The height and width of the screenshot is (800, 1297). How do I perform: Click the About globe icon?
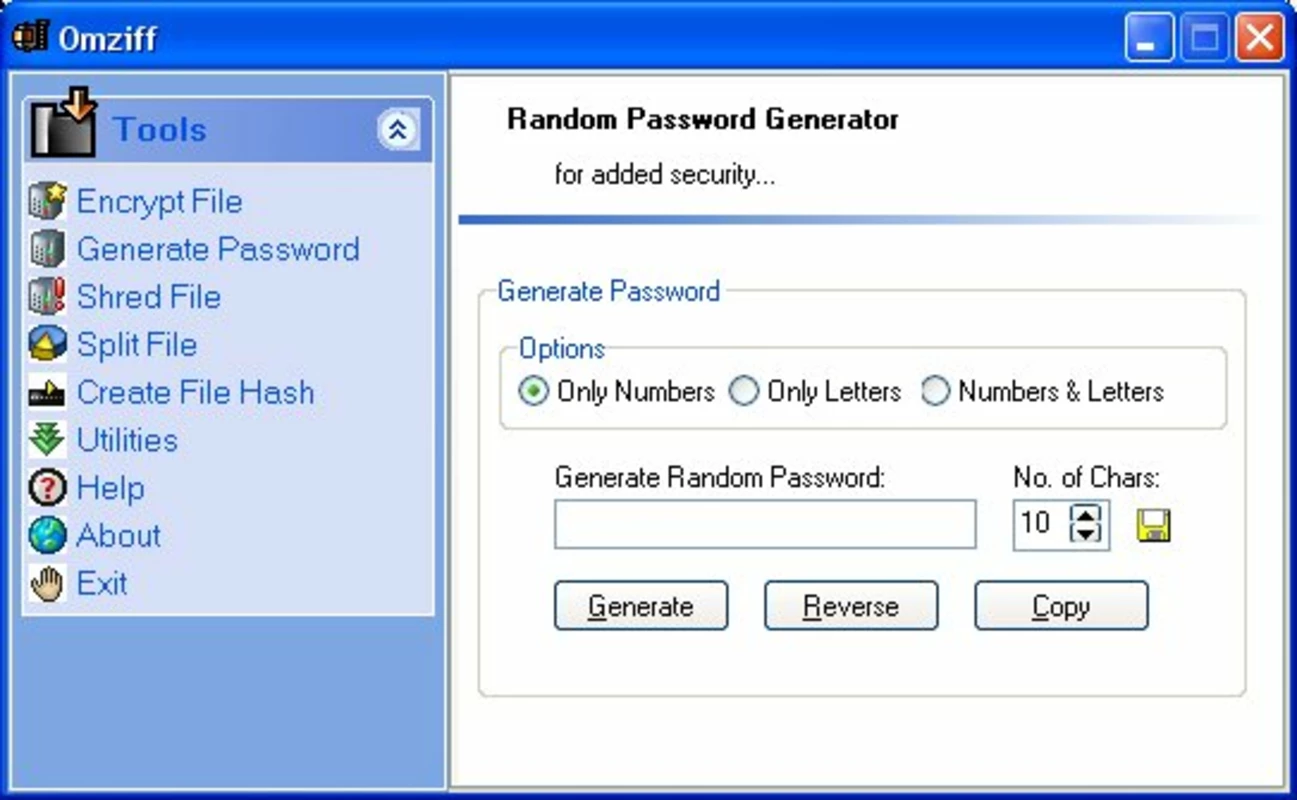coord(47,536)
